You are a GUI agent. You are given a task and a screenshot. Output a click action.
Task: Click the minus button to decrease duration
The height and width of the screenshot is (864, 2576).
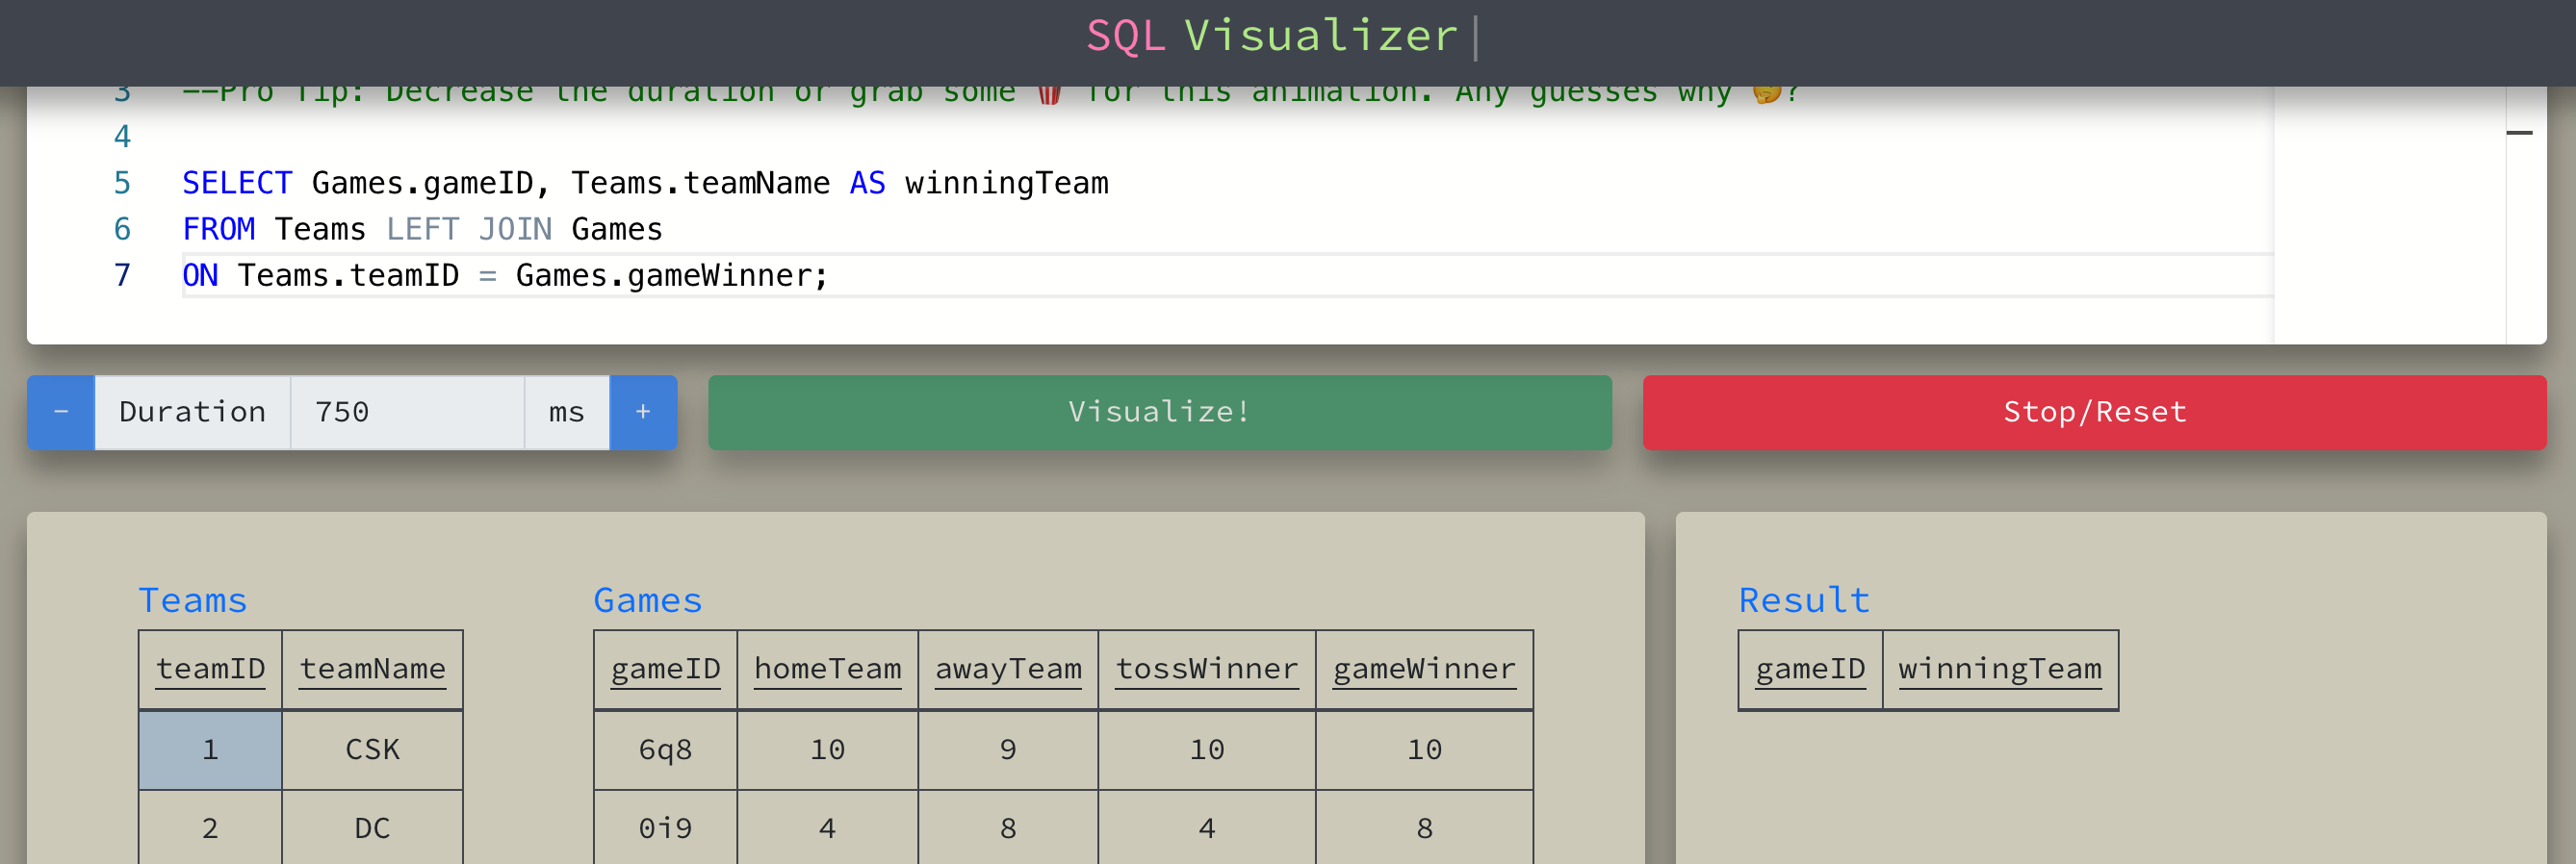[61, 412]
